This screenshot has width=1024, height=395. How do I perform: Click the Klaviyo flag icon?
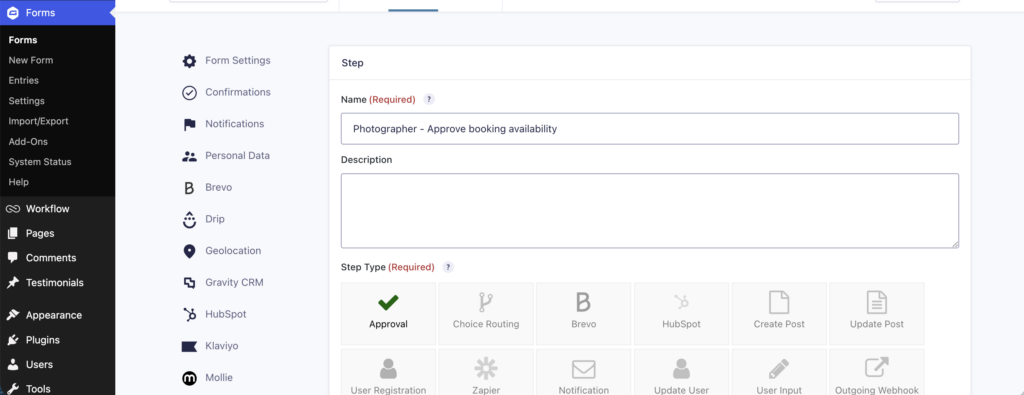point(189,346)
